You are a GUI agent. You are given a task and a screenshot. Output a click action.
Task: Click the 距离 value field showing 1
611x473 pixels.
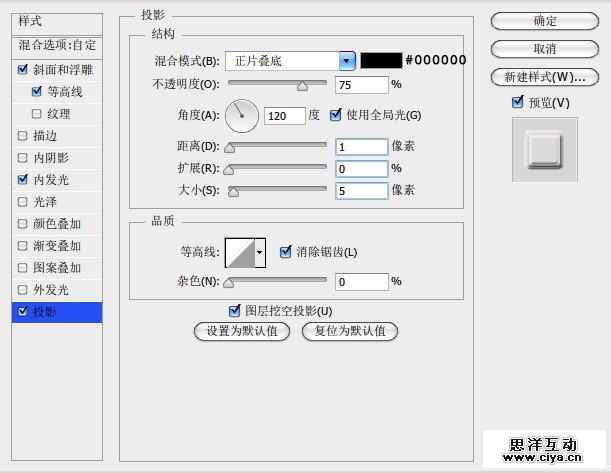tap(362, 147)
